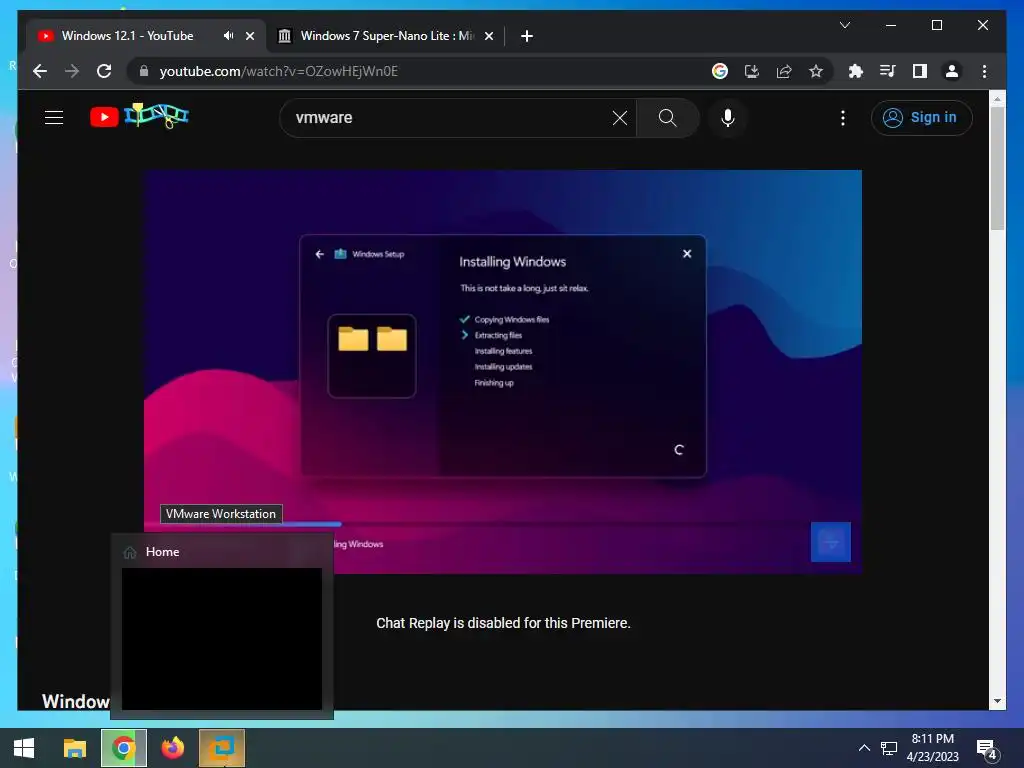Open taskbar clock and date
The width and height of the screenshot is (1024, 768).
[x=933, y=748]
